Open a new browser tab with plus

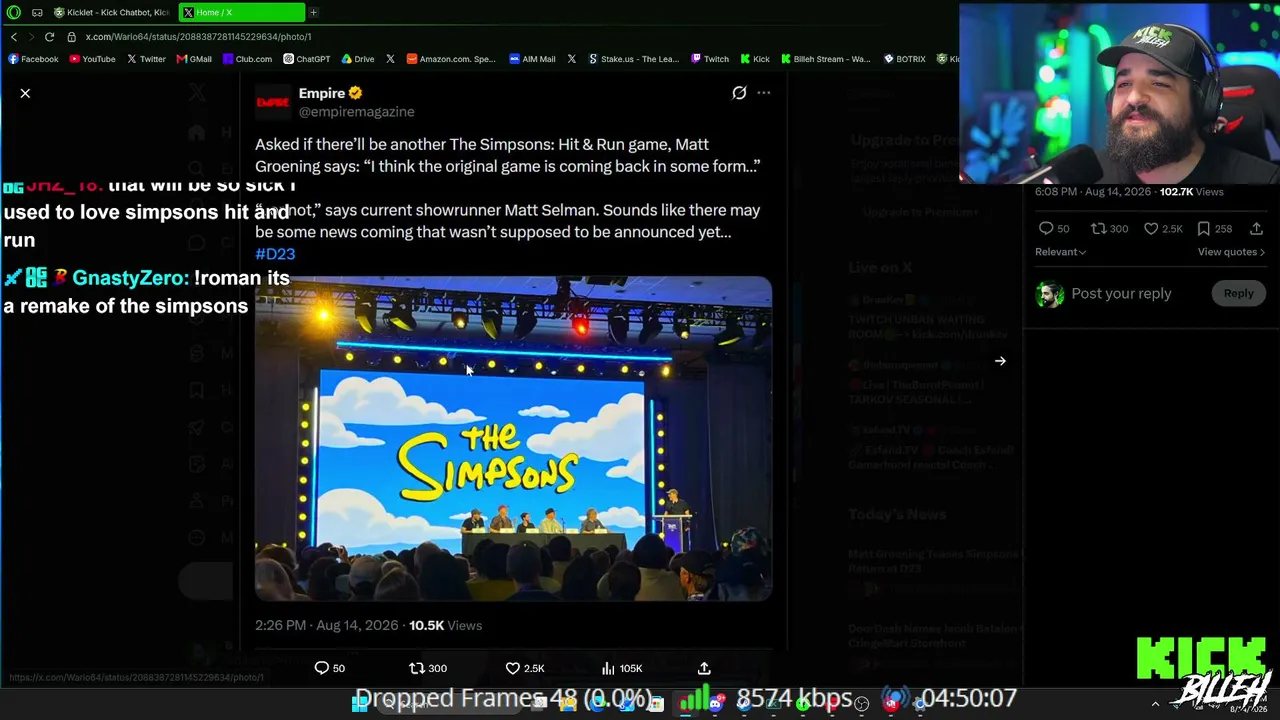[313, 12]
